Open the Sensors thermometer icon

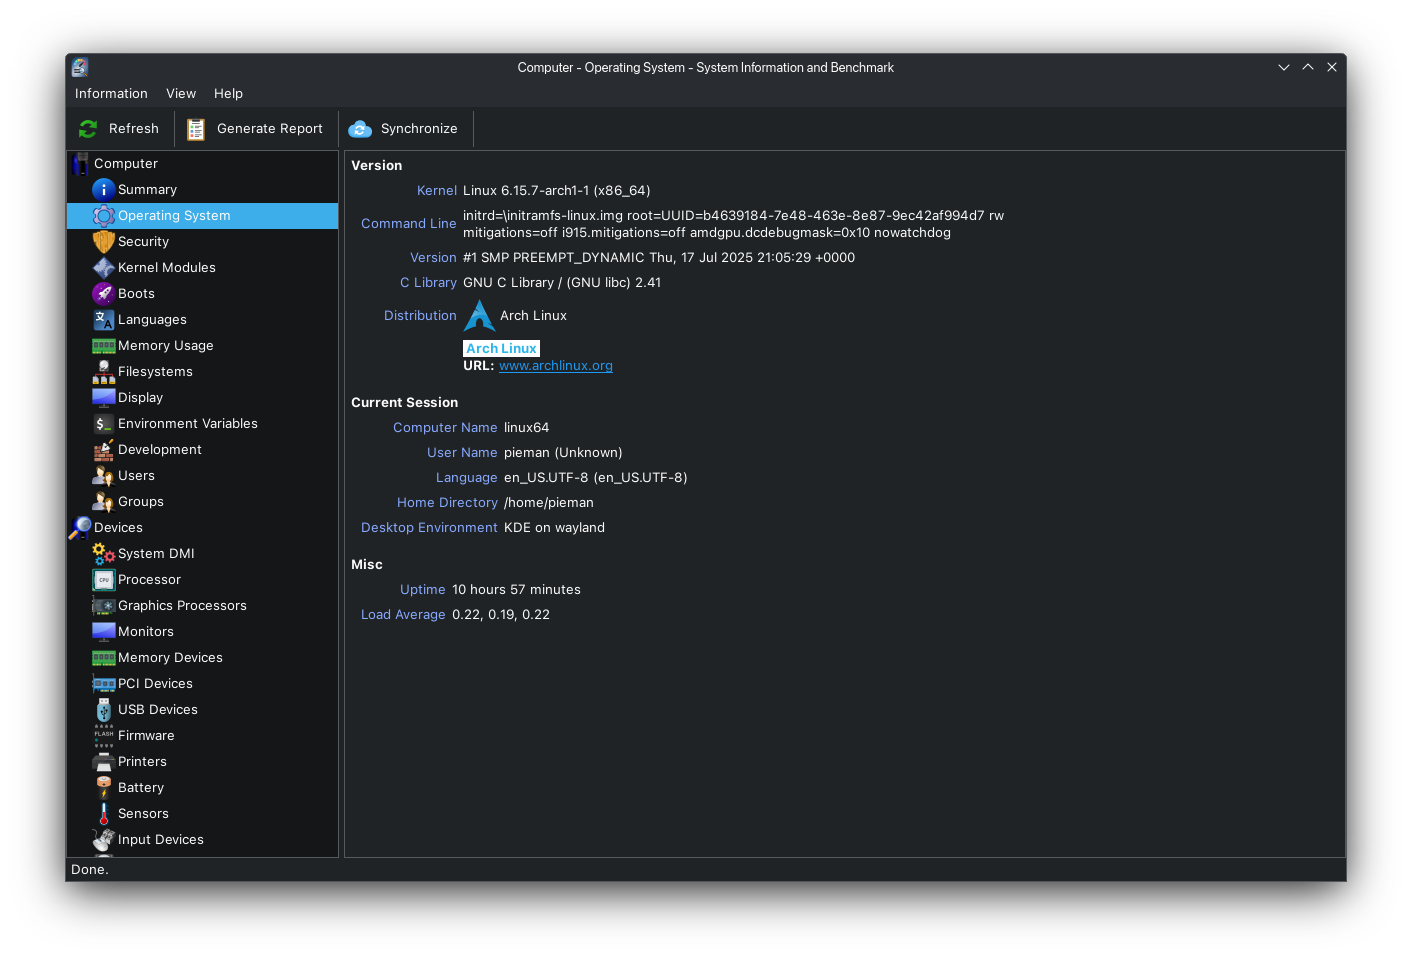pos(103,813)
